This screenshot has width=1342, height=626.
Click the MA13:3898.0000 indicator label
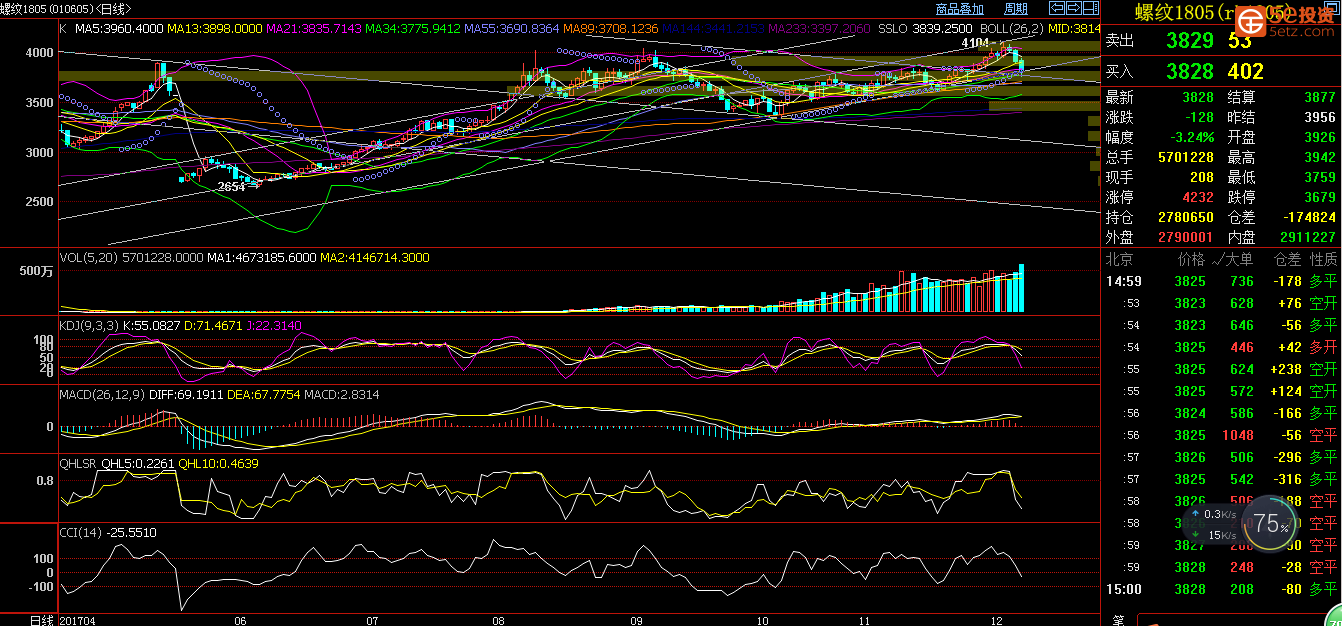pos(214,29)
